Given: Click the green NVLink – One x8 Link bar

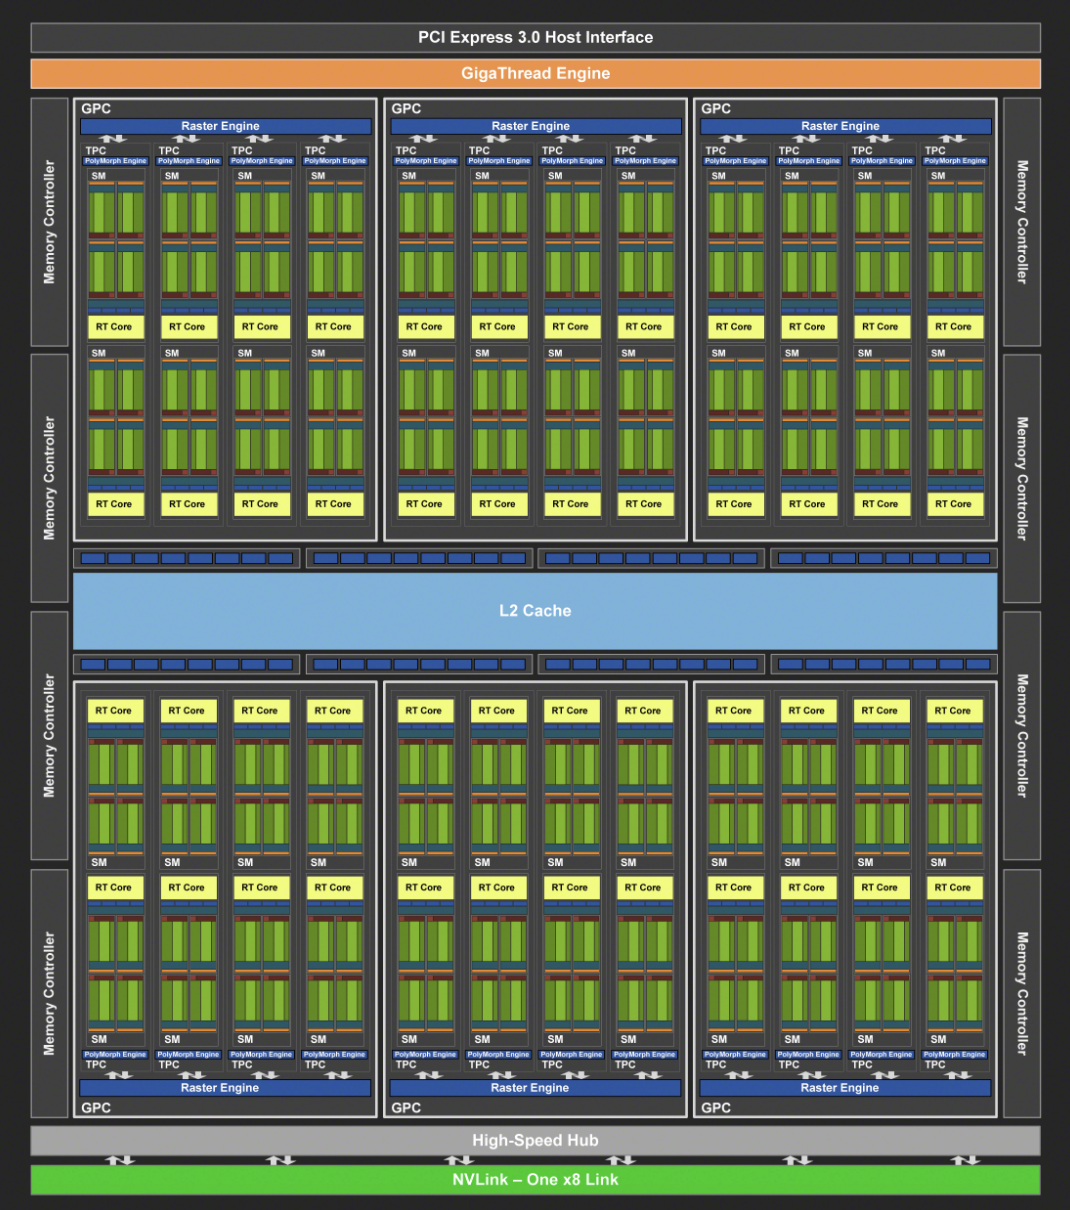Looking at the screenshot, I should (x=535, y=1179).
